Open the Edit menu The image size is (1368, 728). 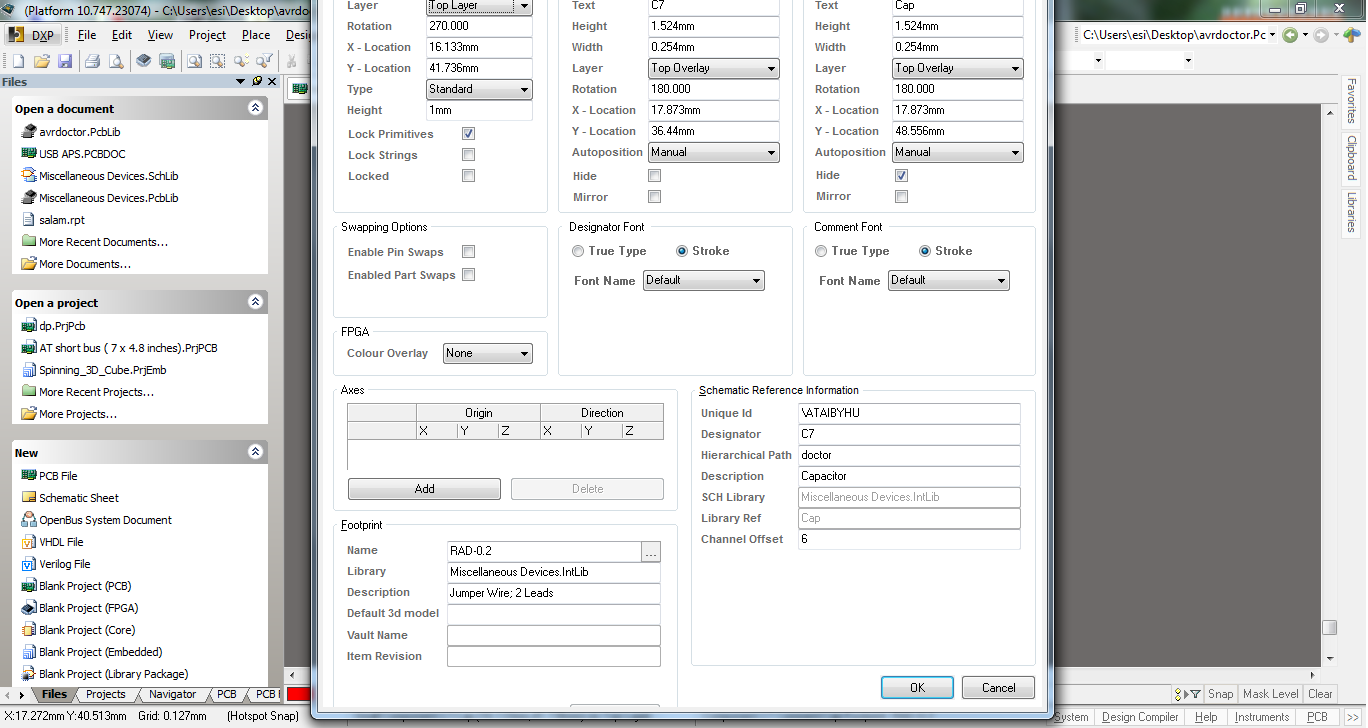coord(122,35)
